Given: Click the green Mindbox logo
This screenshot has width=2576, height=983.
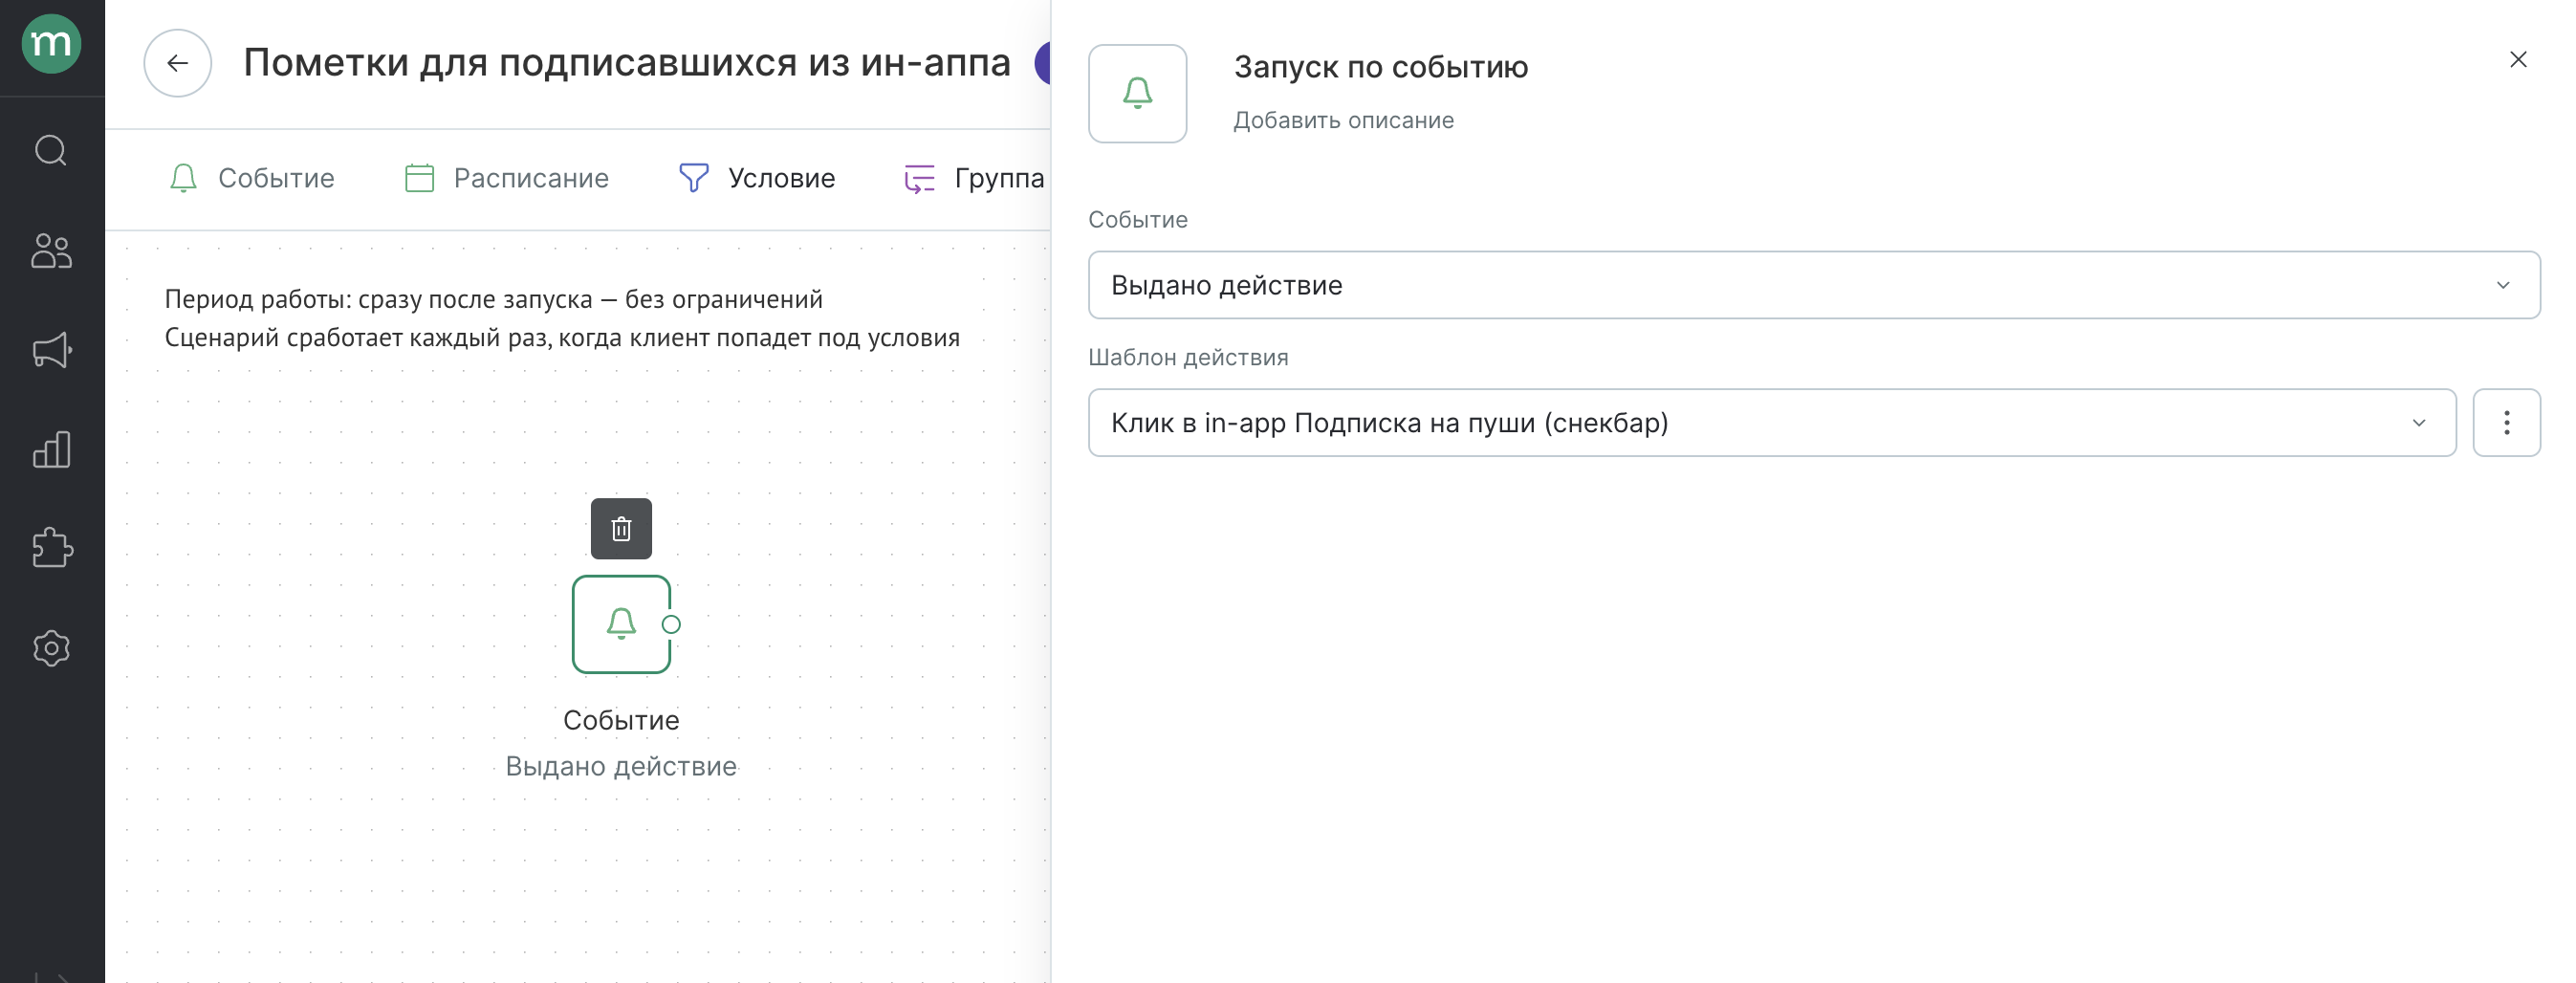Looking at the screenshot, I should pyautogui.click(x=51, y=44).
